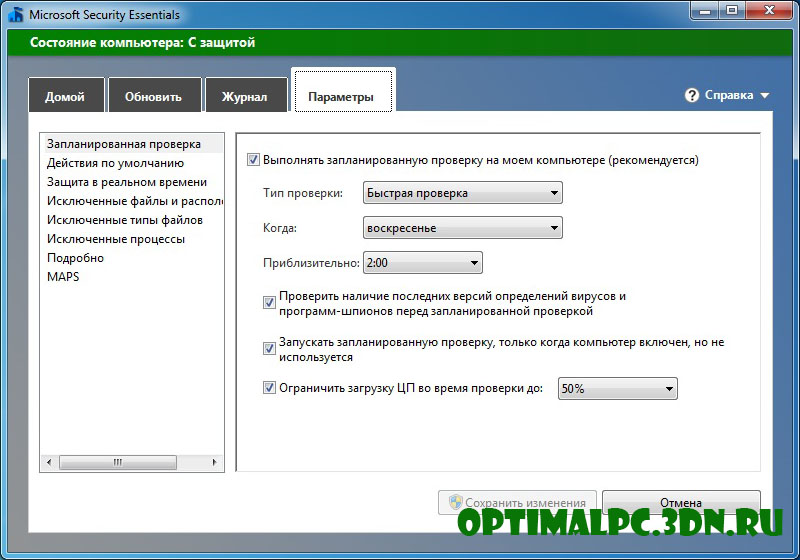
Task: Click the Сохранить изменения button
Action: (x=517, y=502)
